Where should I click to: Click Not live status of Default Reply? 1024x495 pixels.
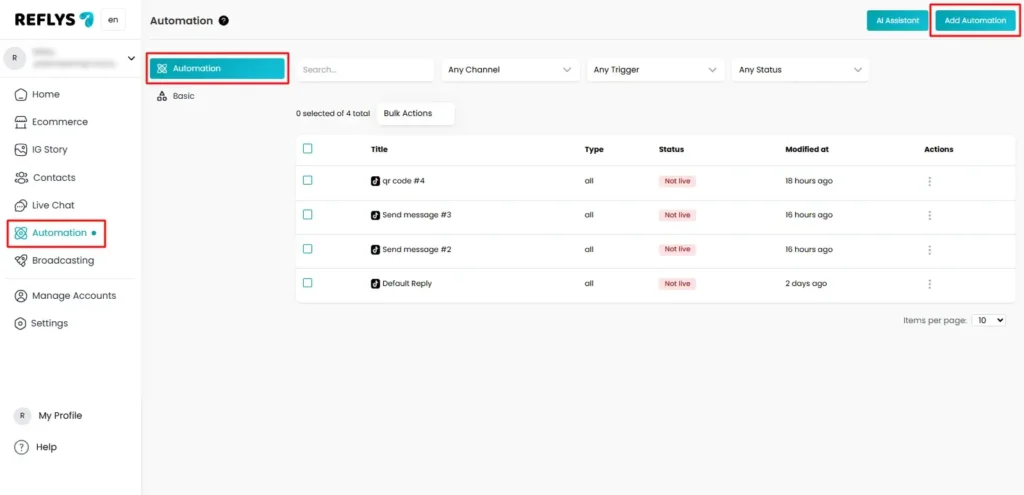tap(677, 283)
